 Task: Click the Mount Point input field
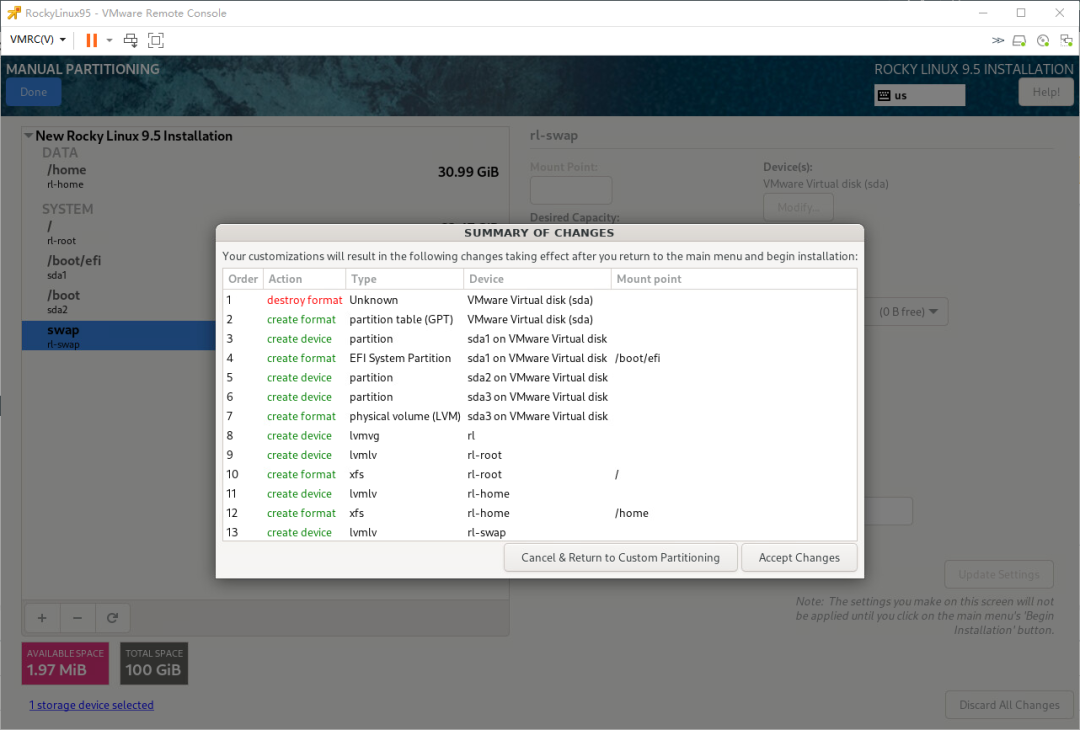(570, 190)
